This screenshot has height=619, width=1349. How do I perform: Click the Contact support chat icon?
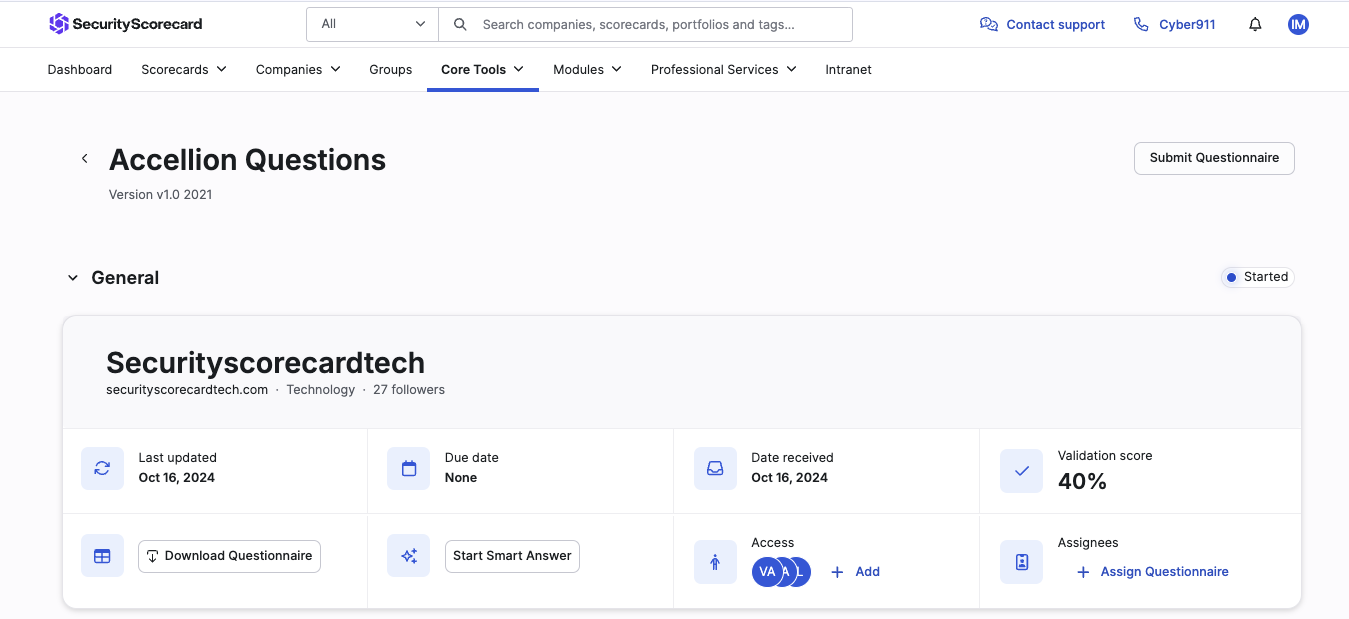click(x=989, y=24)
